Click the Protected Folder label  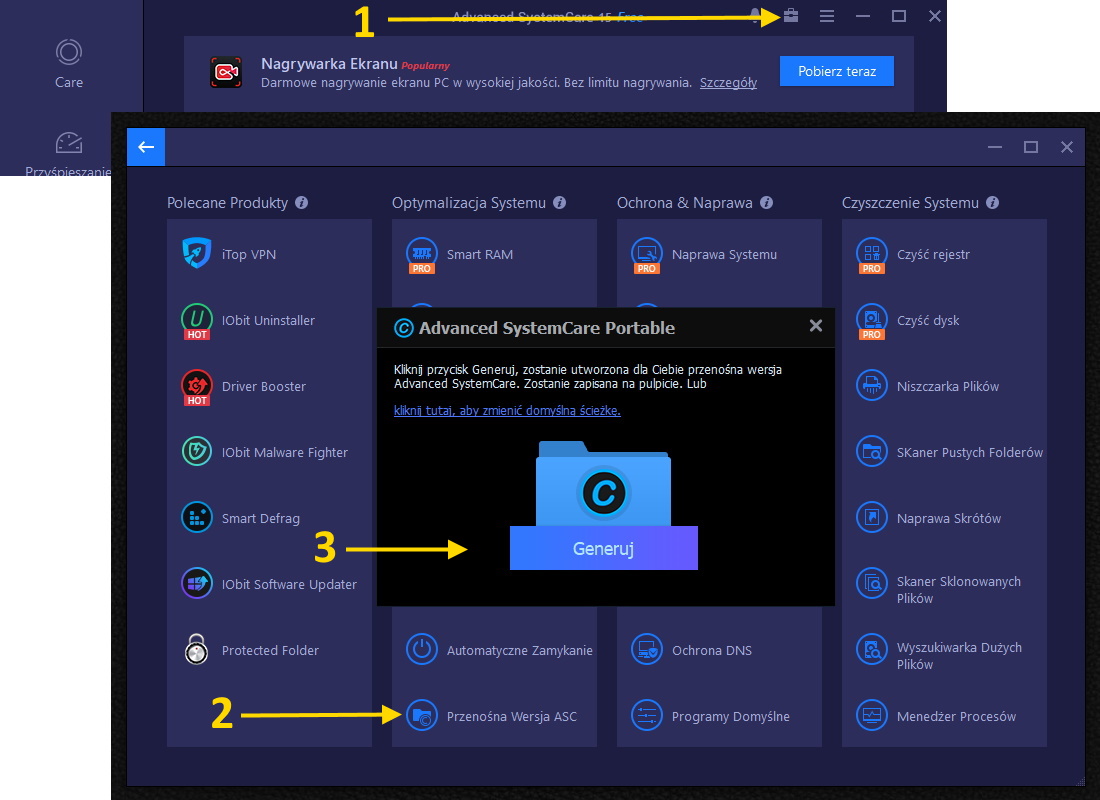tap(270, 651)
